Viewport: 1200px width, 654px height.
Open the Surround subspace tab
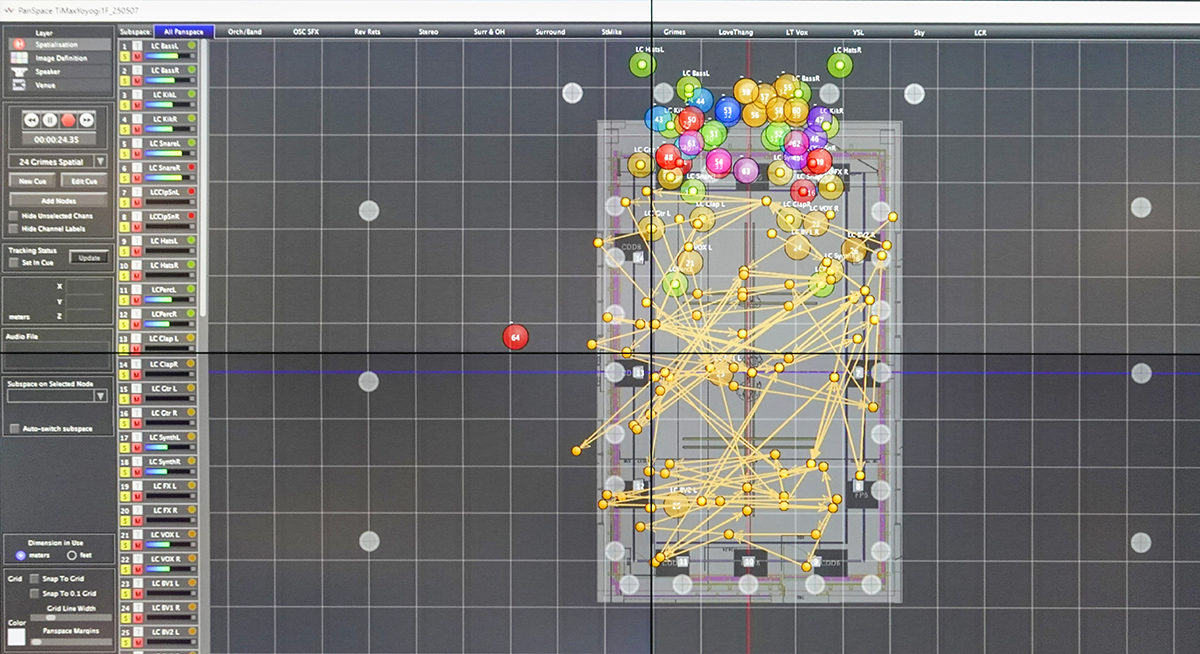click(x=550, y=32)
